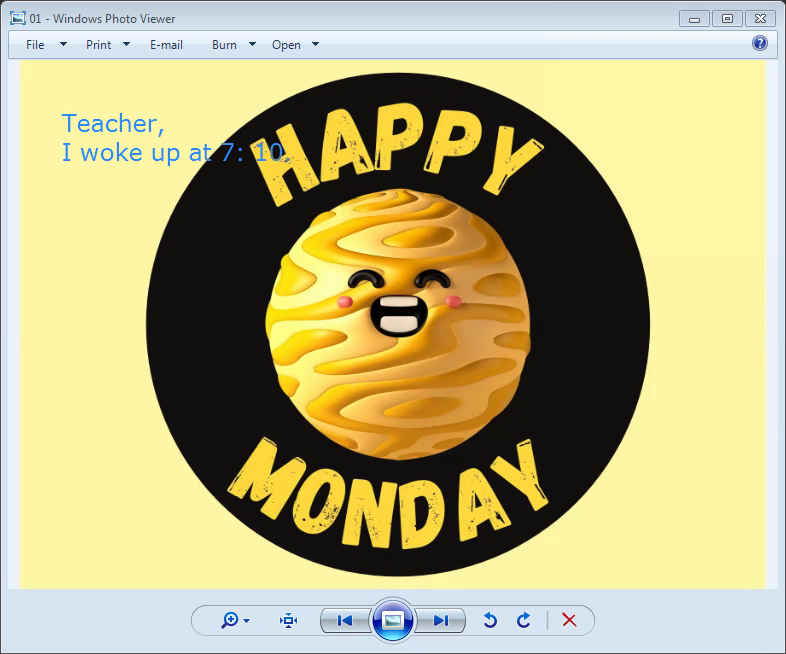Close the Windows Photo Viewer window
Screen dimensions: 786x654
[x=762, y=18]
